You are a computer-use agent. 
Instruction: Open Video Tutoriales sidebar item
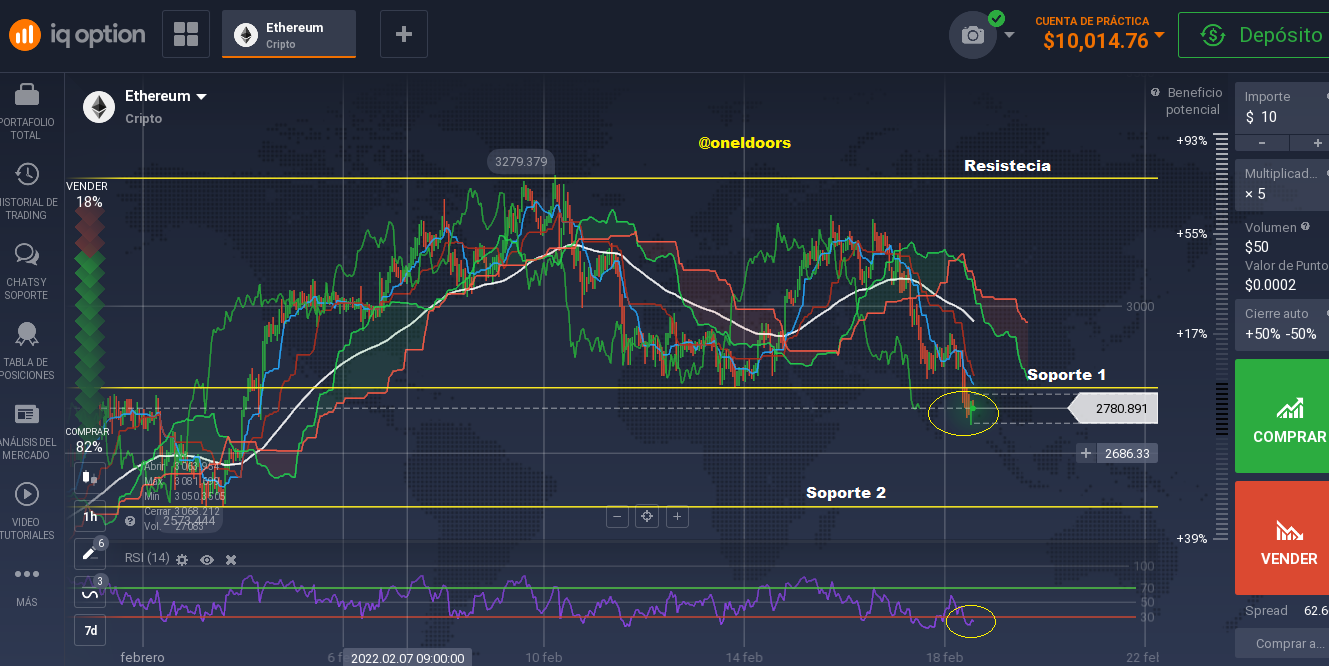click(x=27, y=512)
